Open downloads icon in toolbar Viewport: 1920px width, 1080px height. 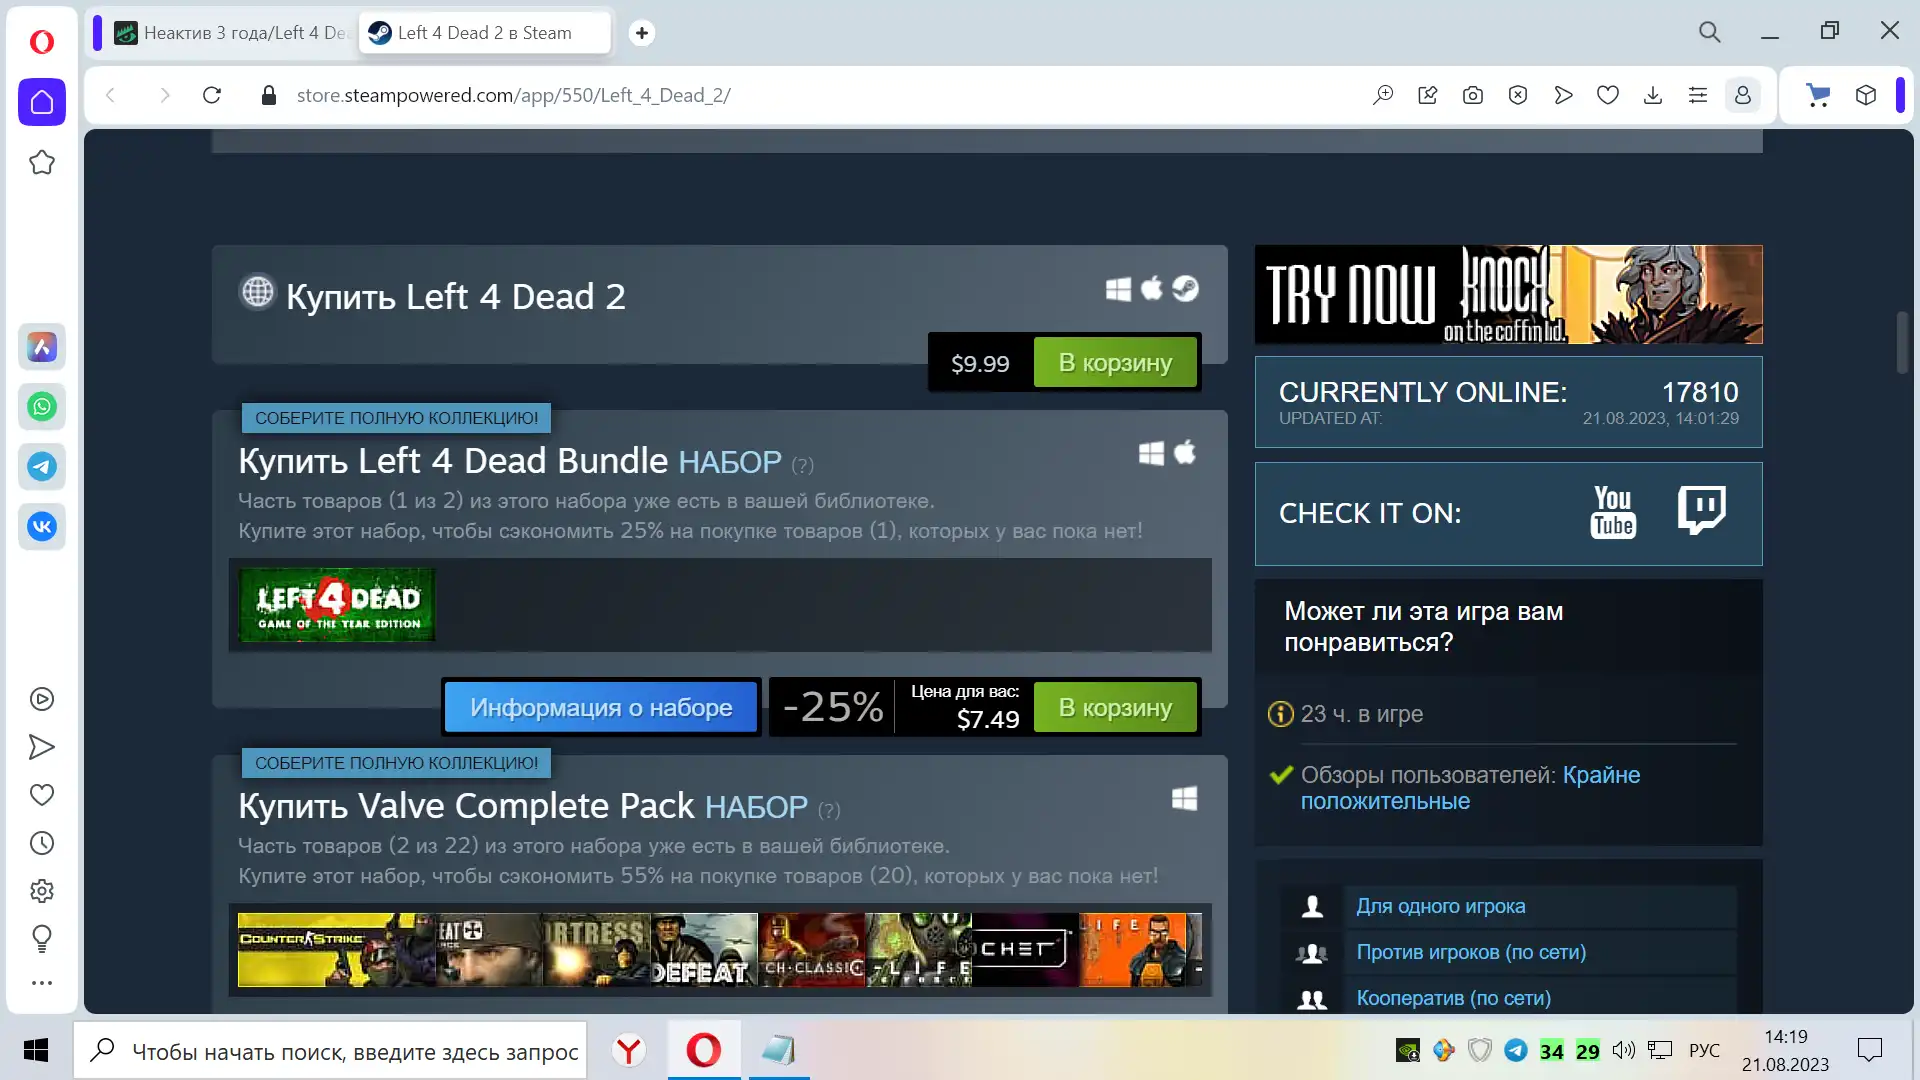pos(1653,95)
